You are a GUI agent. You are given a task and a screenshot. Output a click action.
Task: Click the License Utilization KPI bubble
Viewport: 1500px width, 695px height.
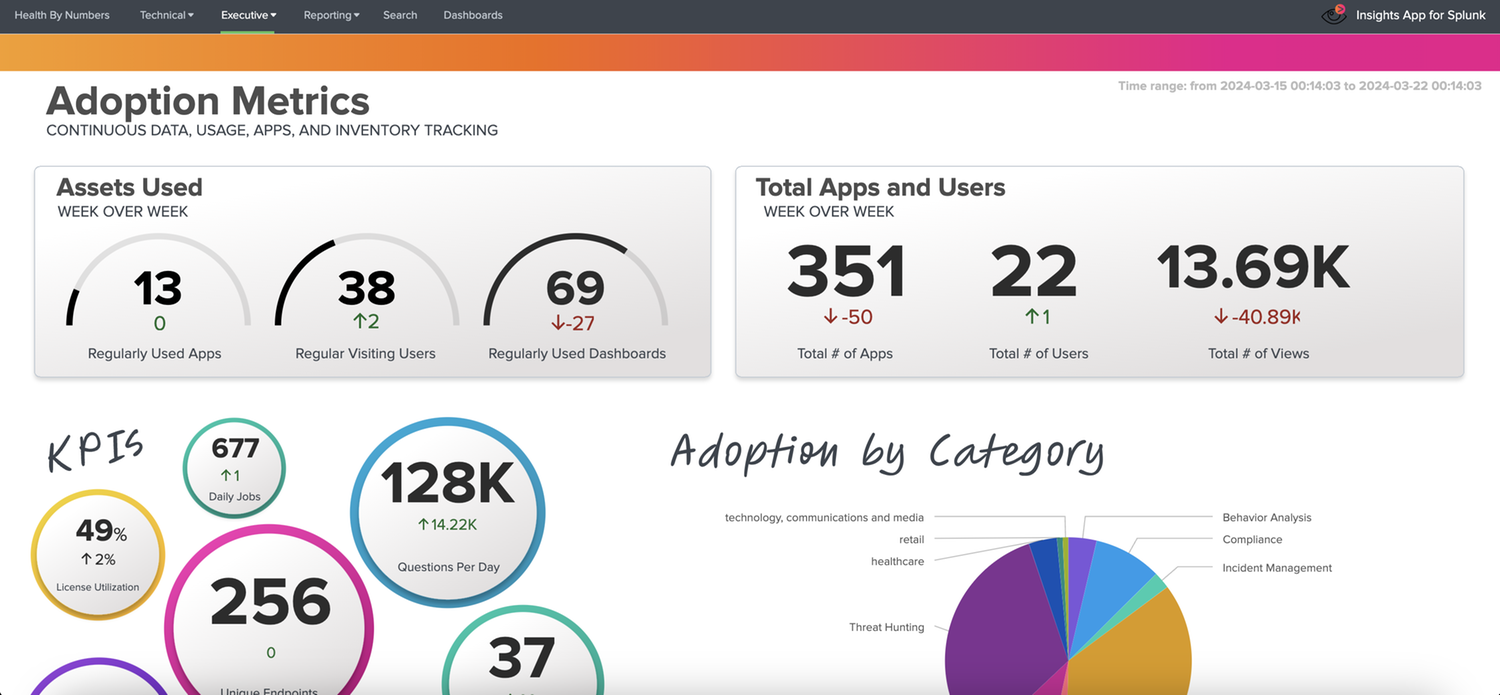[x=97, y=555]
